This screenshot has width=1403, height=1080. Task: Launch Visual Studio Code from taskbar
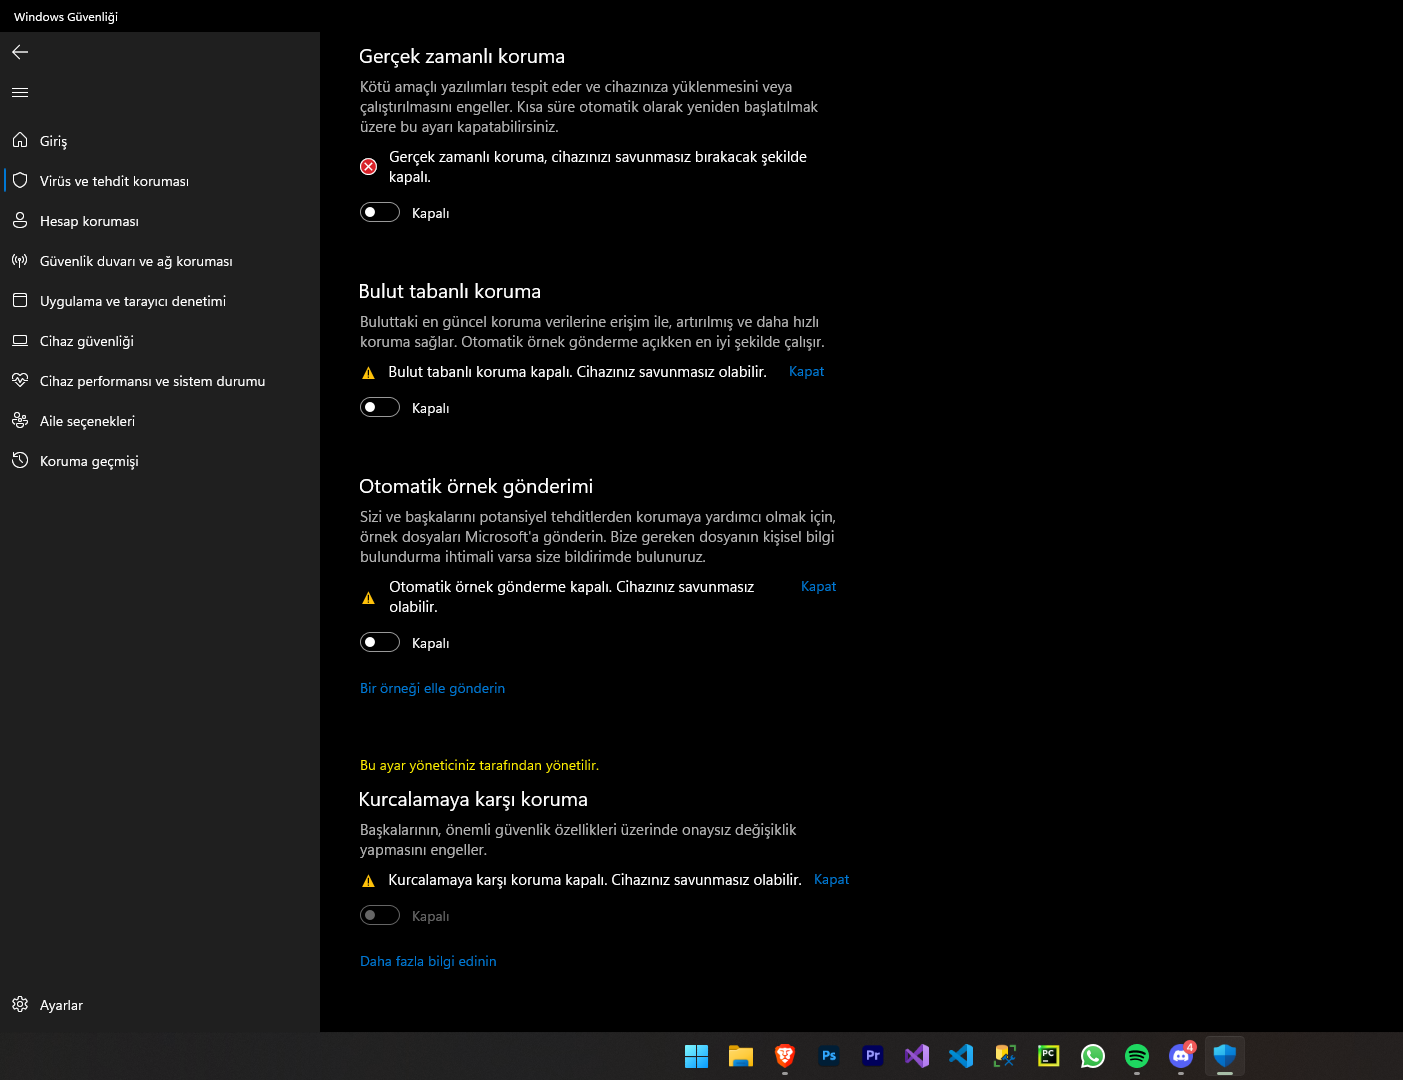point(961,1056)
